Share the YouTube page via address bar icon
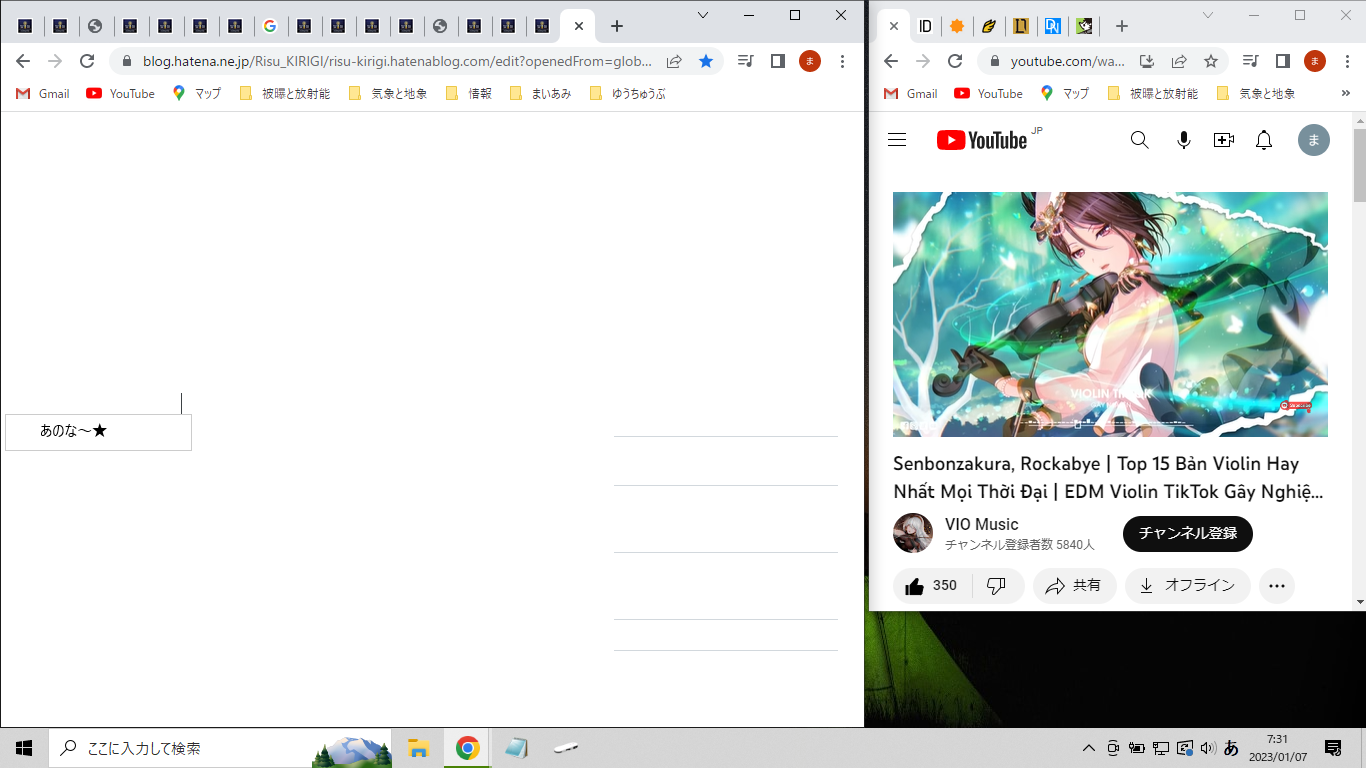1366x768 pixels. (1179, 61)
